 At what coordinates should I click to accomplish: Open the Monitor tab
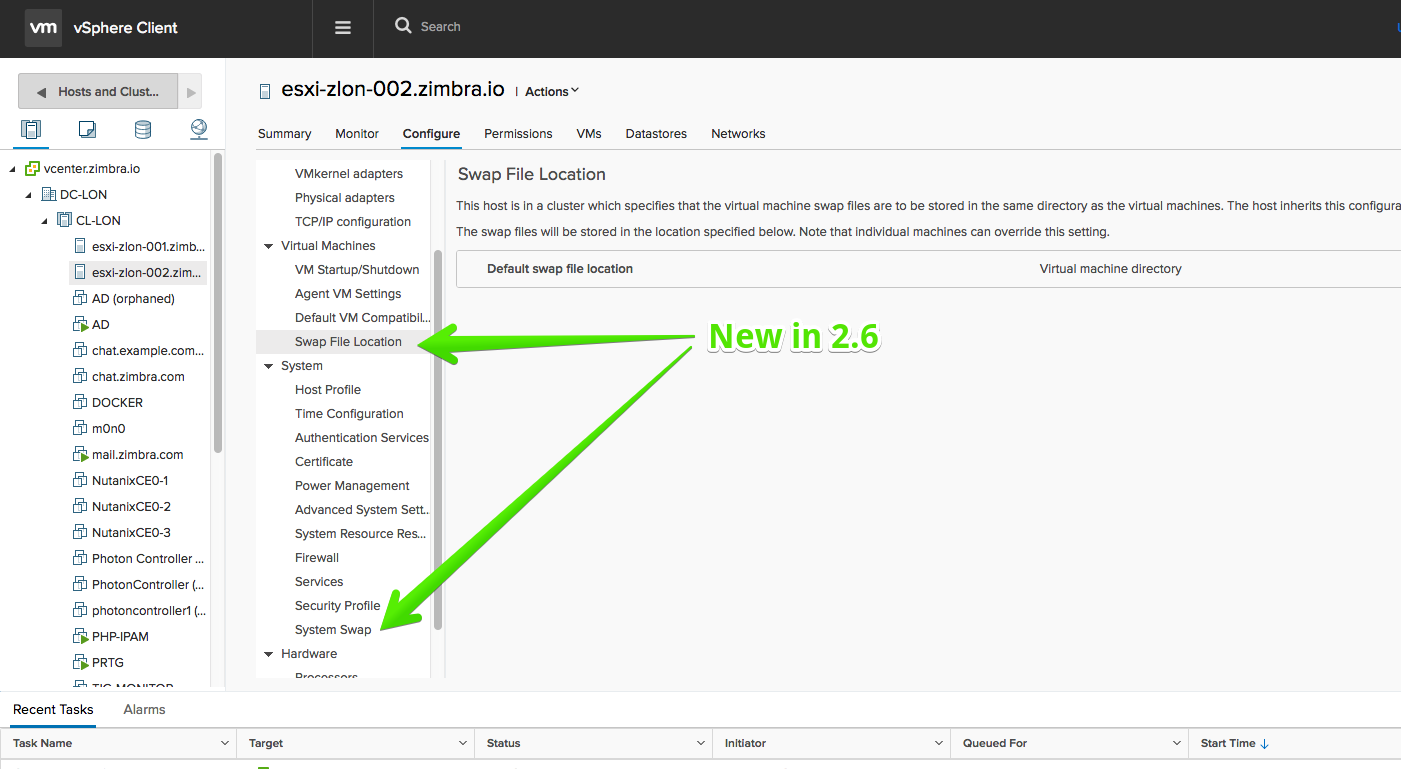click(357, 134)
